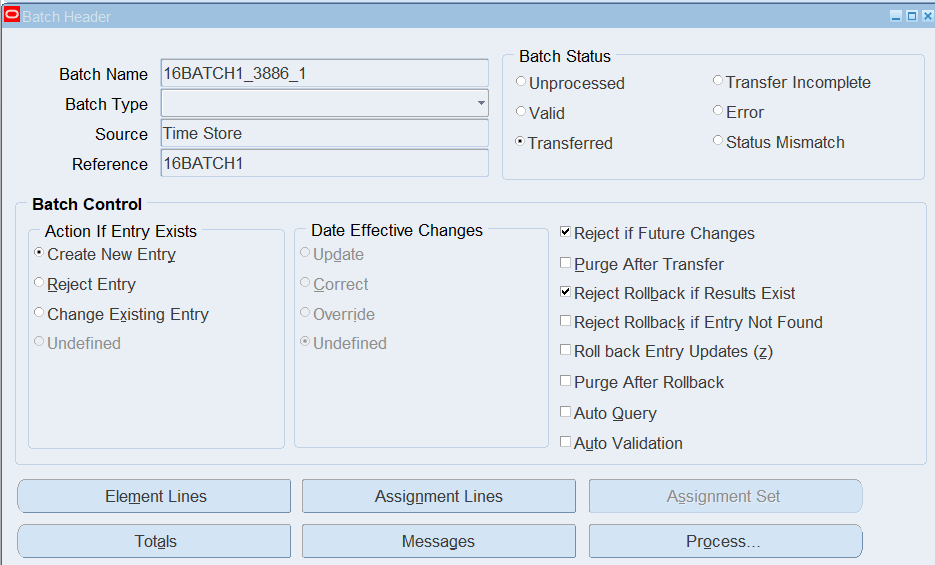Click the Assignment Lines button

click(x=438, y=496)
